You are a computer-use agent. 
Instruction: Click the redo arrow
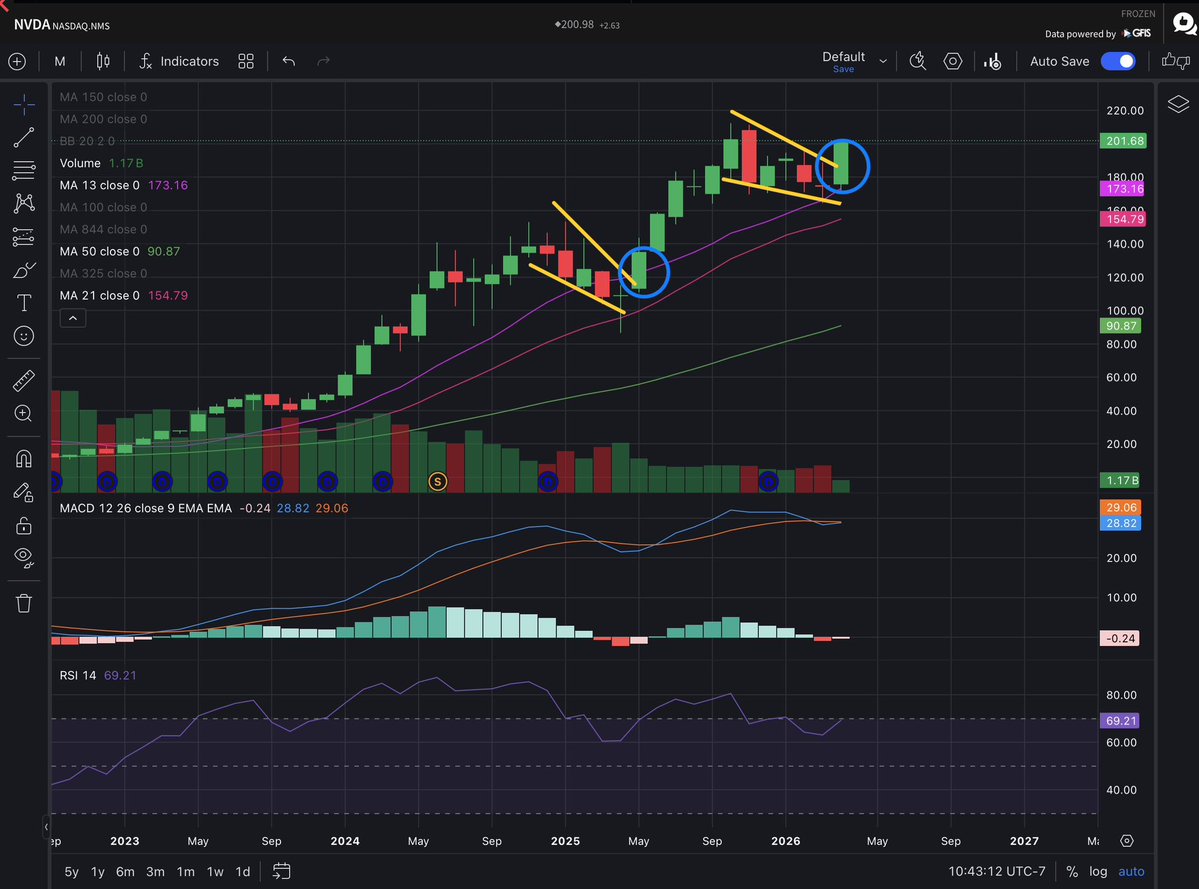323,61
